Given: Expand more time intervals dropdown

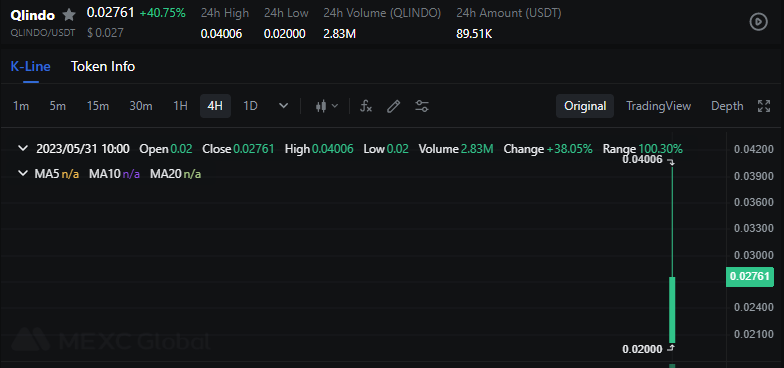Looking at the screenshot, I should (284, 106).
